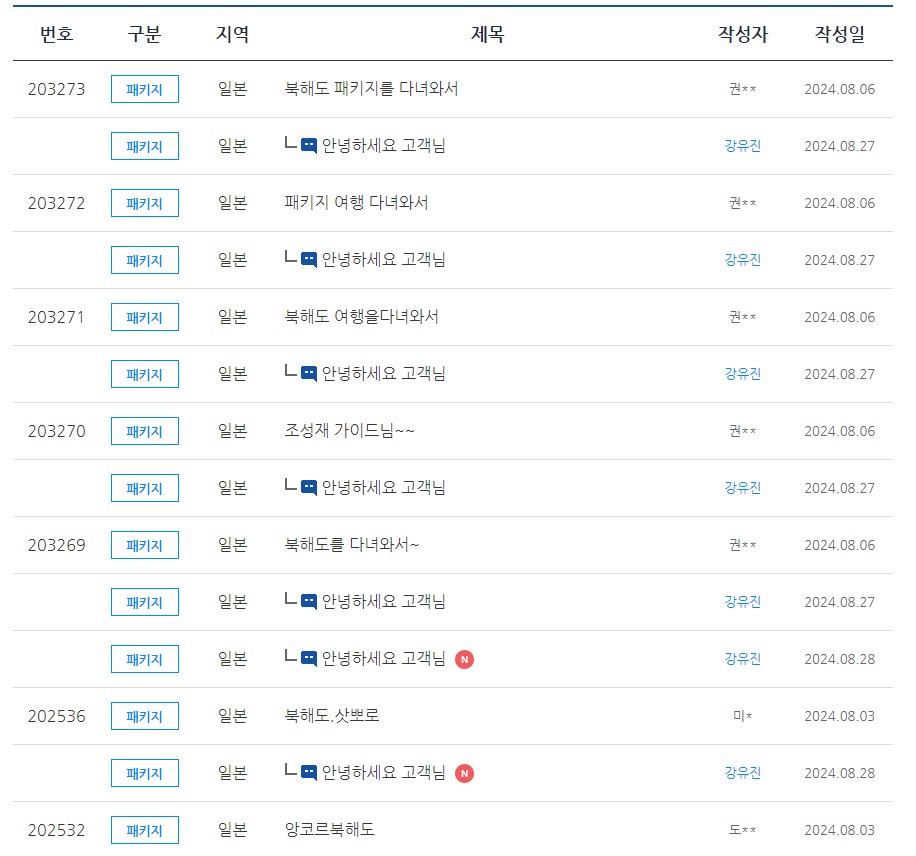Open post titled 북해도 여행을다녀와서
Viewport: 916px width, 856px height.
click(361, 317)
